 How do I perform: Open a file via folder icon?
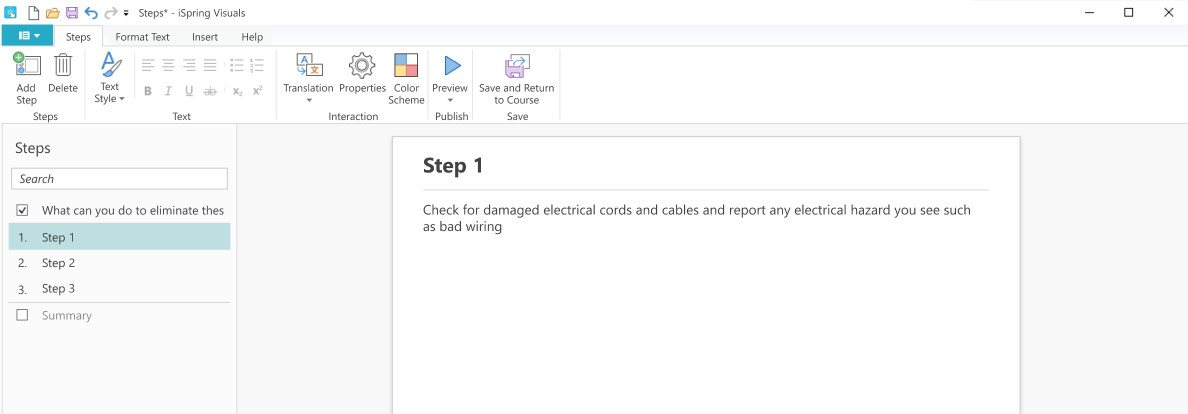coord(52,13)
